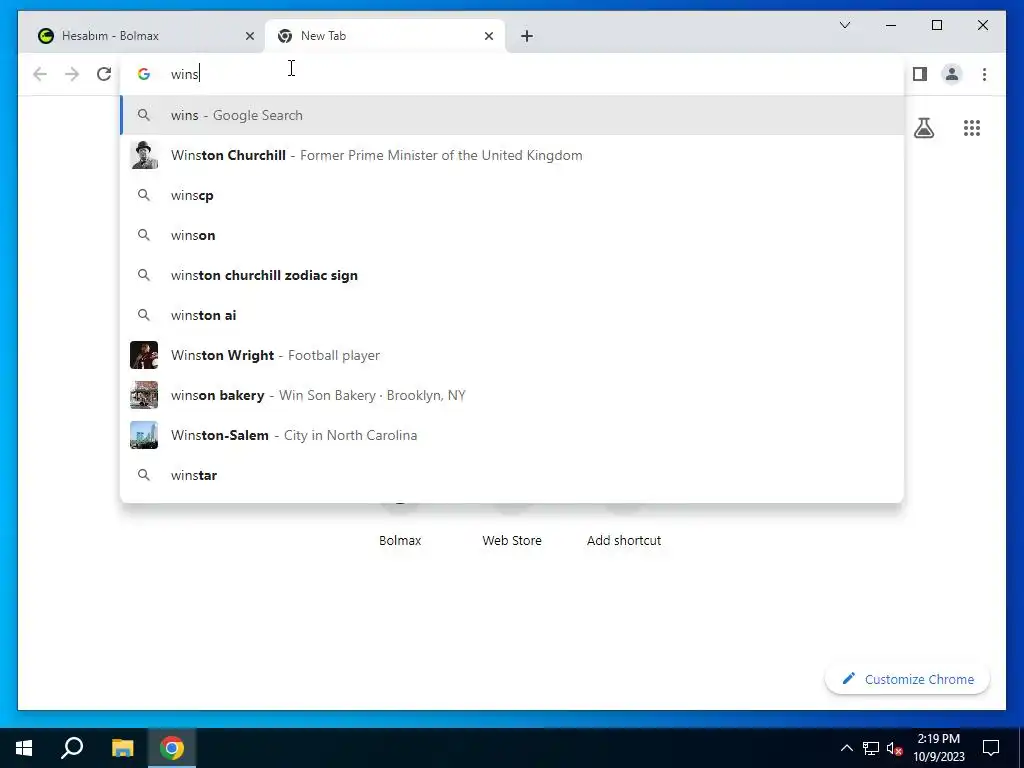The image size is (1024, 768).
Task: Pick winston churchill zodiac sign suggestion
Action: 512,275
